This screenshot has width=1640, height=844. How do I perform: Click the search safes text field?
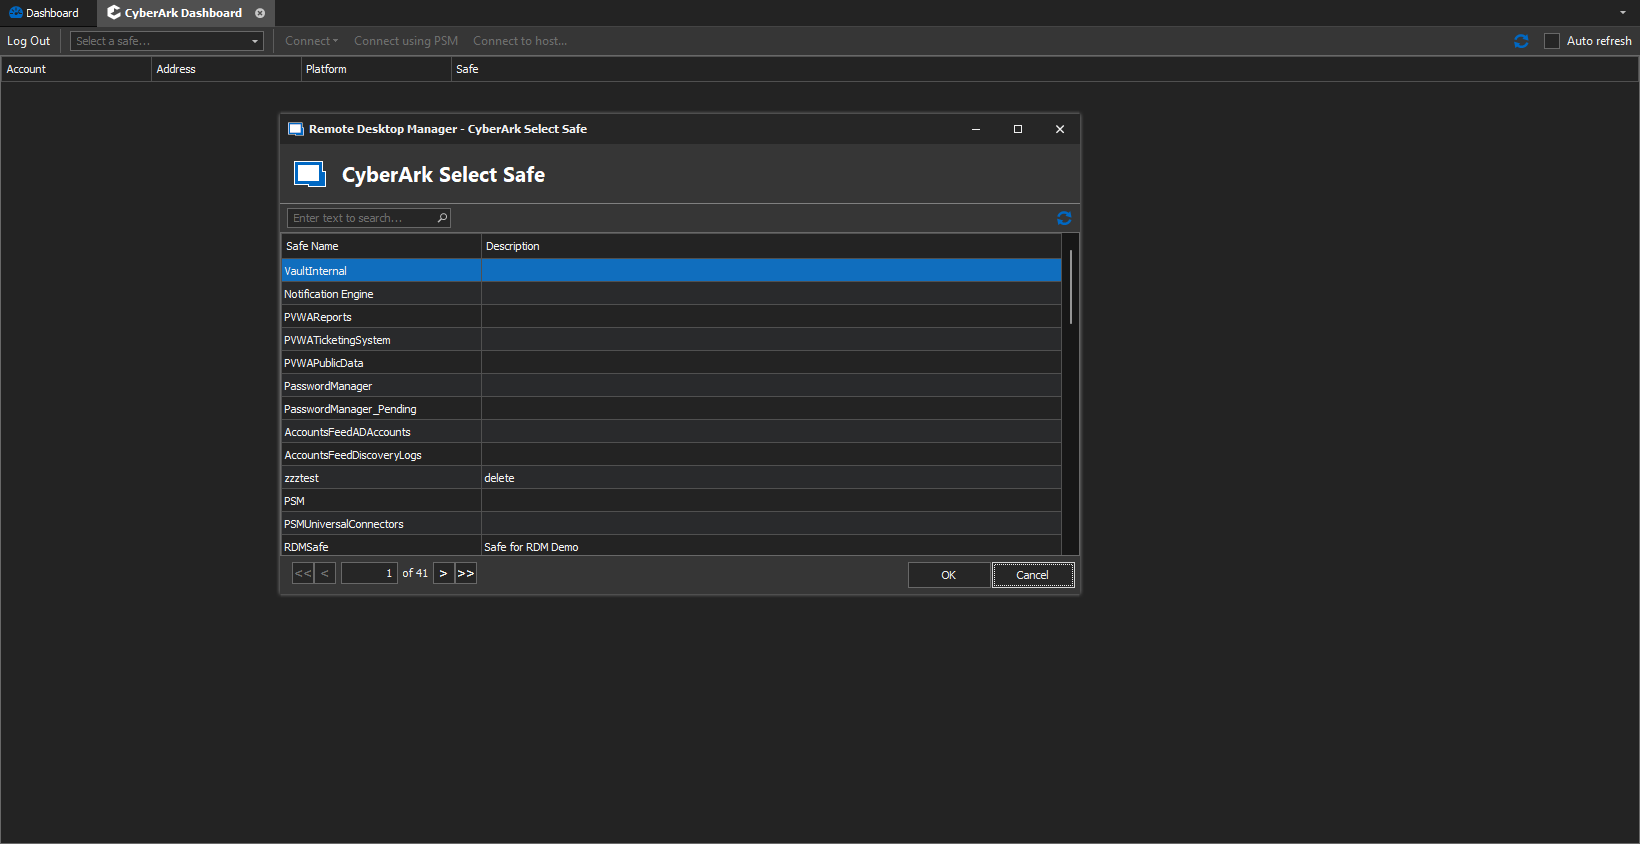coord(362,218)
